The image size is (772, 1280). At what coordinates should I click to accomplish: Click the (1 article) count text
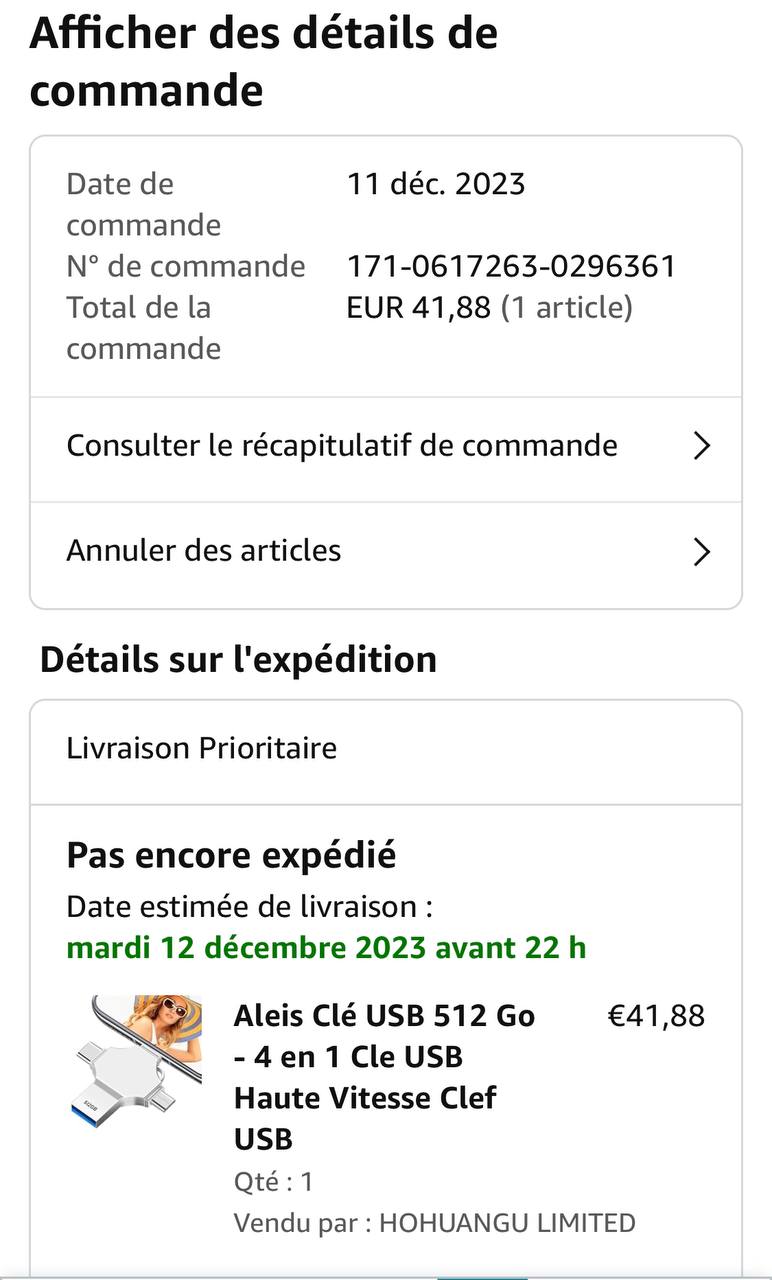[567, 308]
